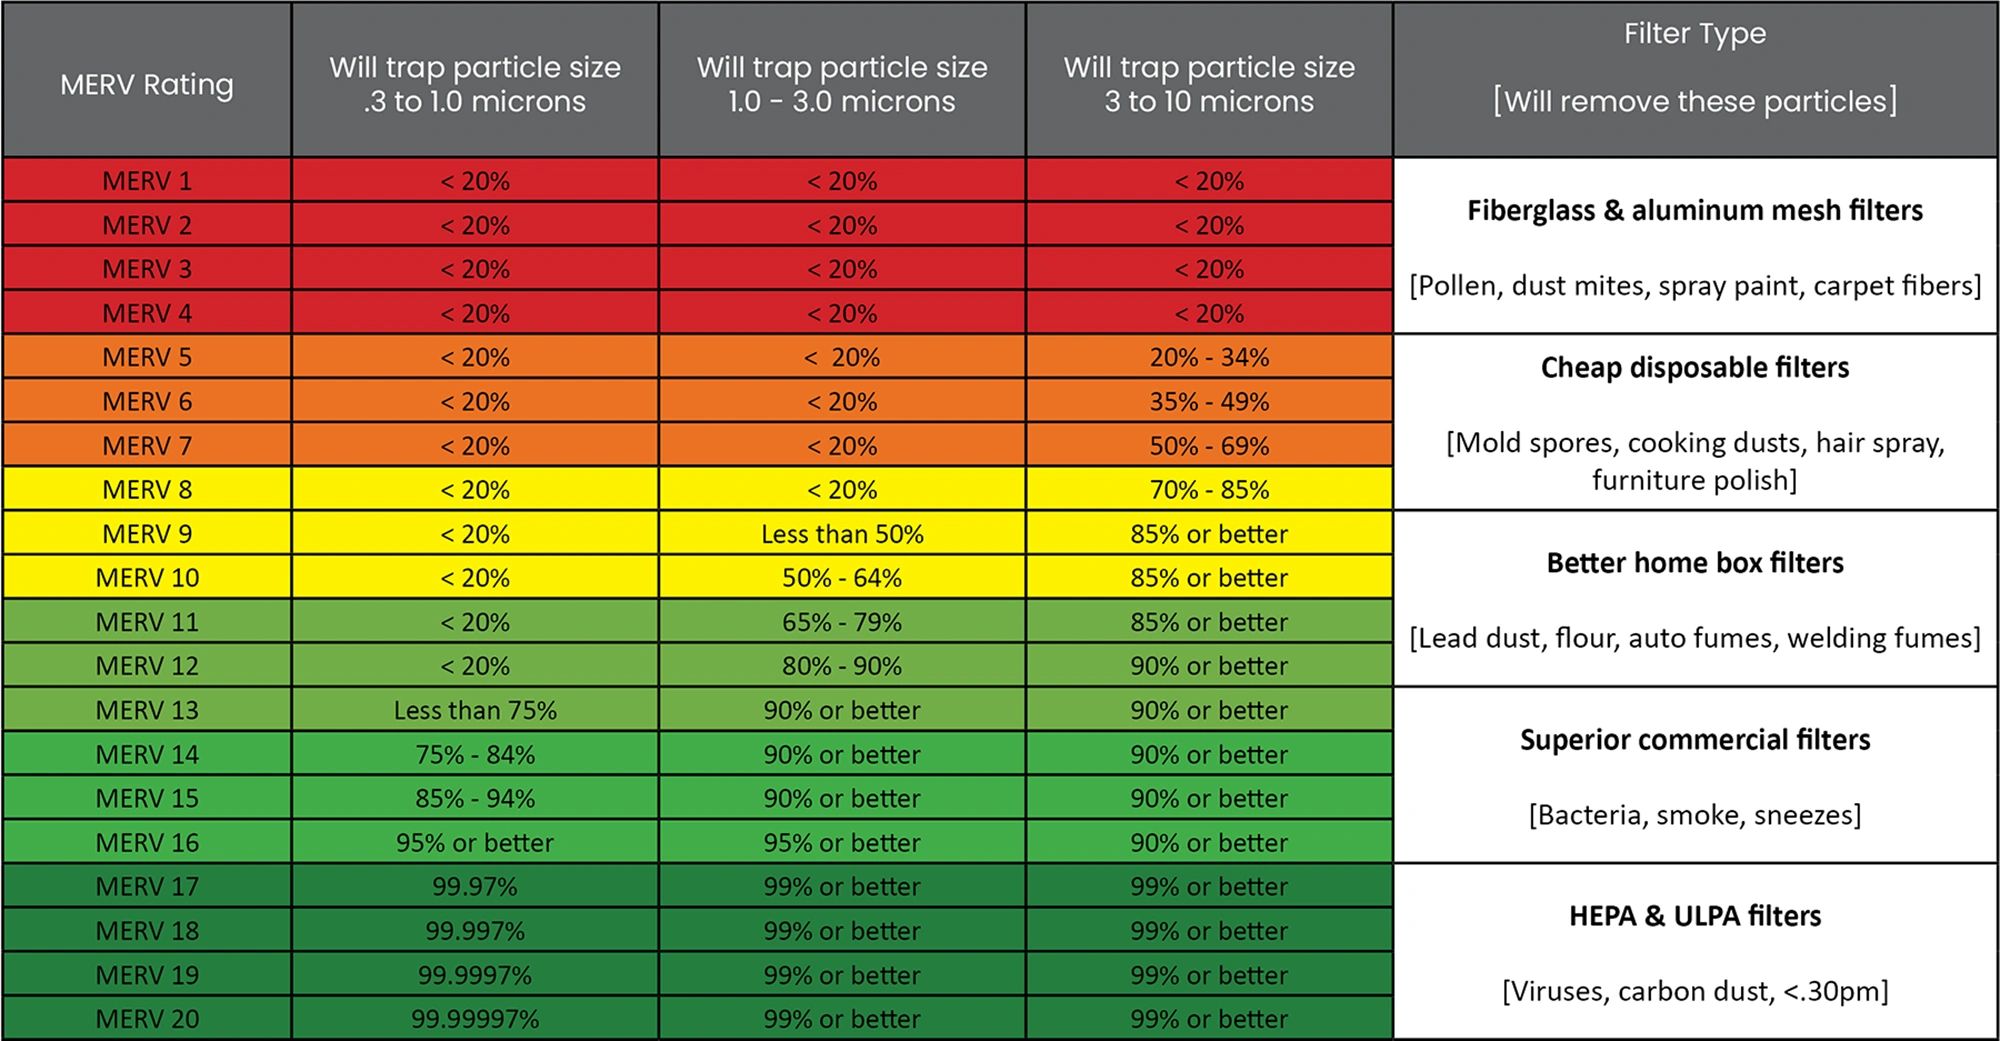Click 'Fiberglass & aluminum mesh filters' heading
Image resolution: width=2000 pixels, height=1041 pixels.
[1694, 210]
